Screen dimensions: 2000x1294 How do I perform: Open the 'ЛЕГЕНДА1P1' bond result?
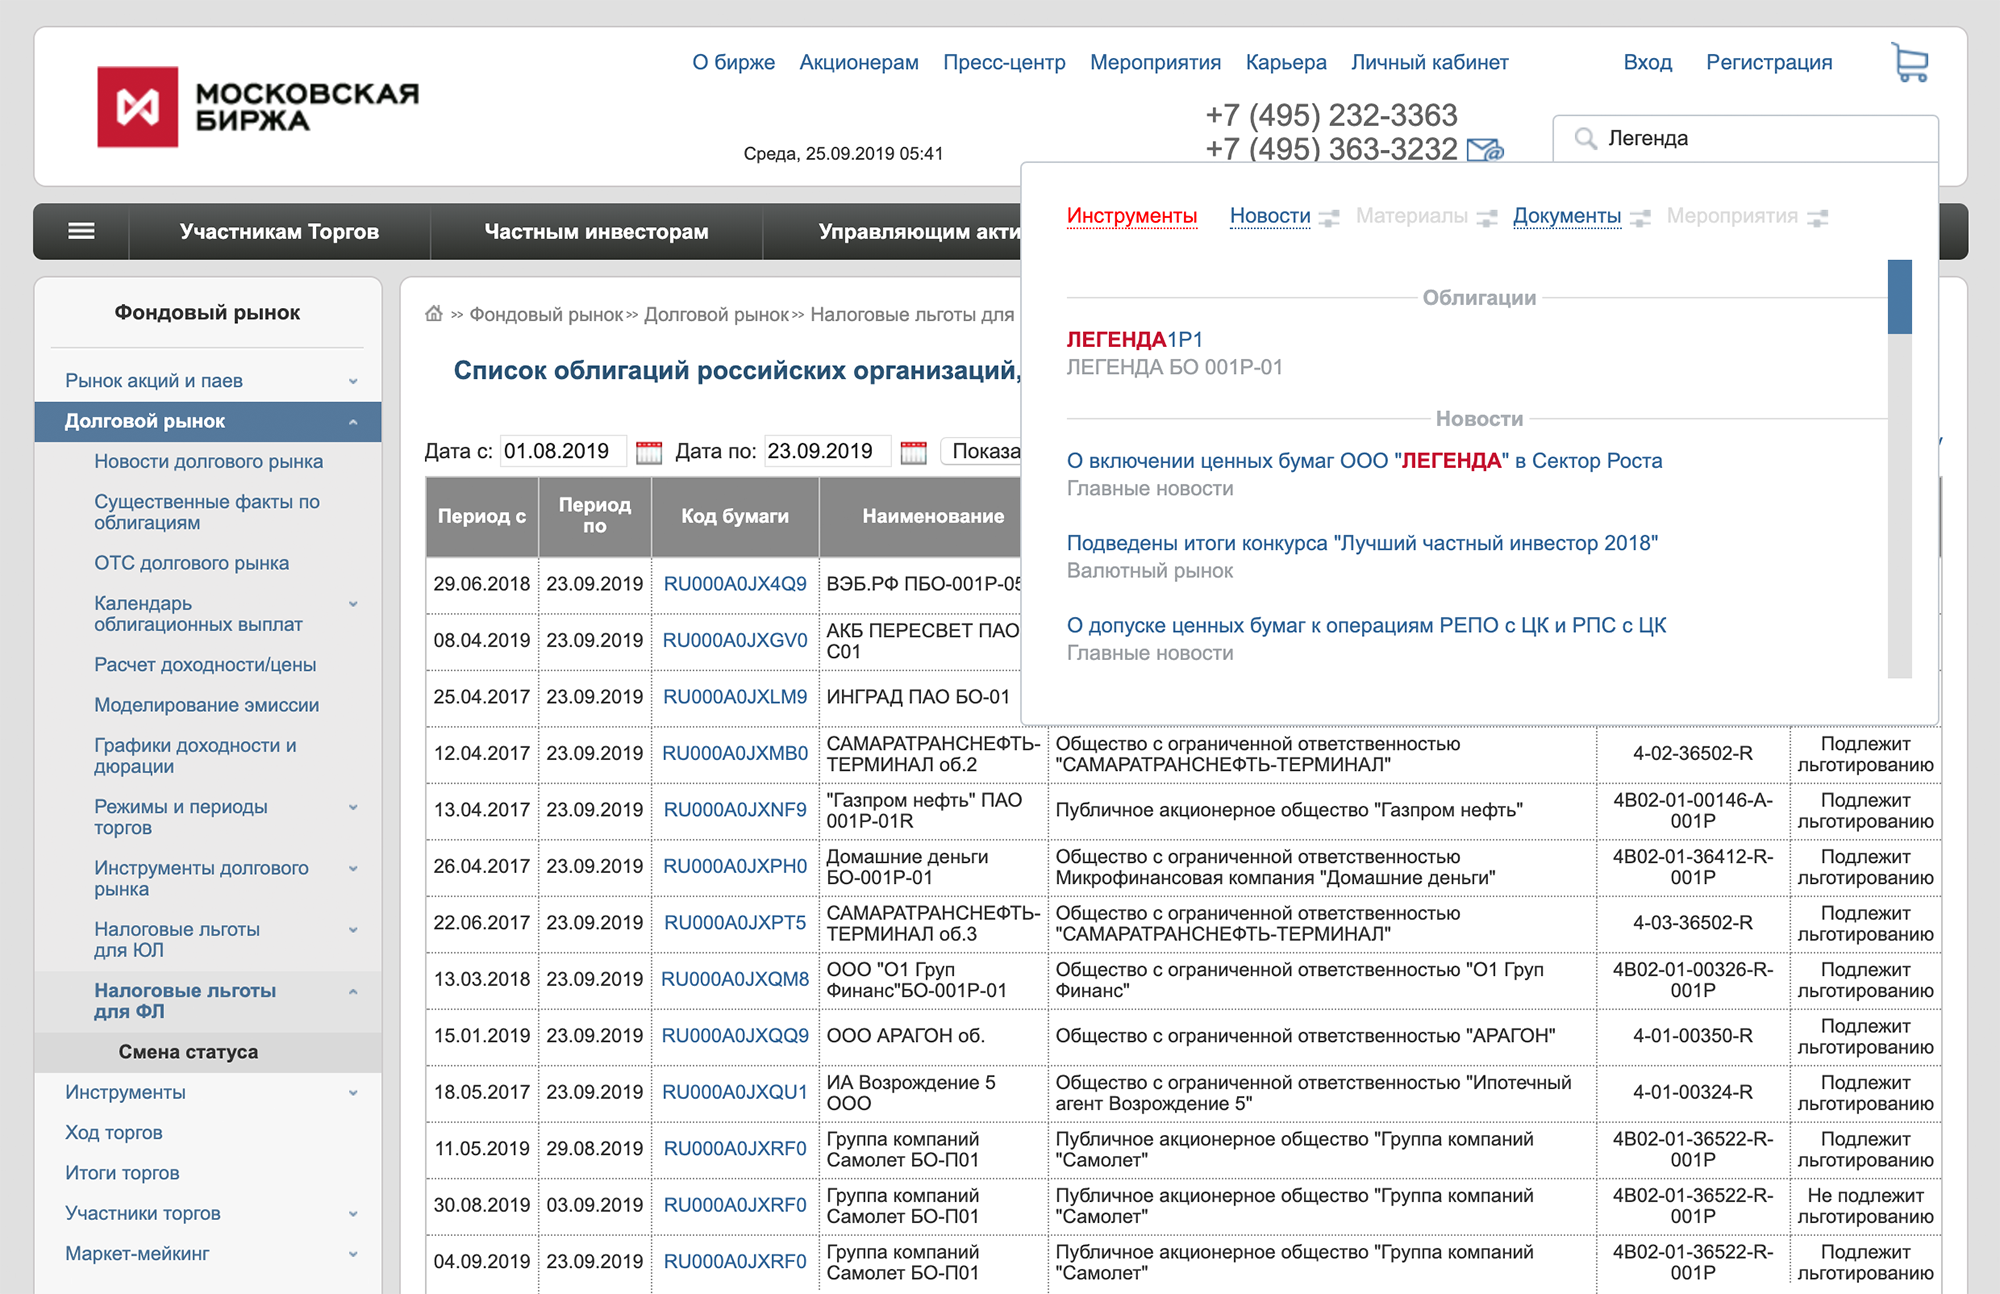(x=1134, y=340)
